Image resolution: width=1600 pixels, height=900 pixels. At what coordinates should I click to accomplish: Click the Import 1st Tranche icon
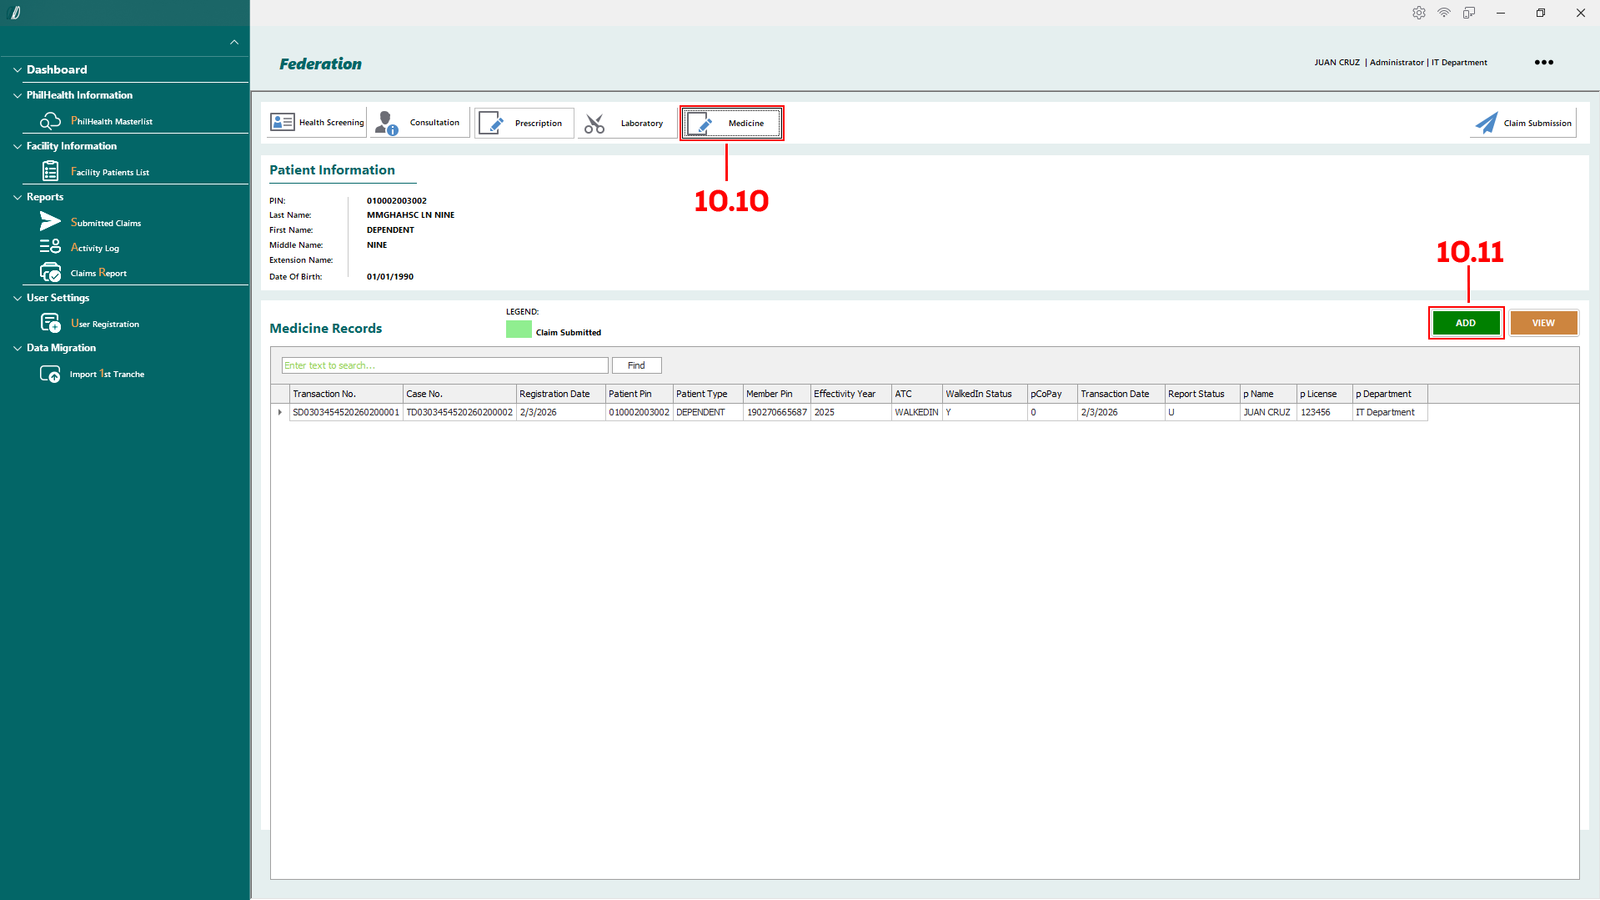coord(50,374)
